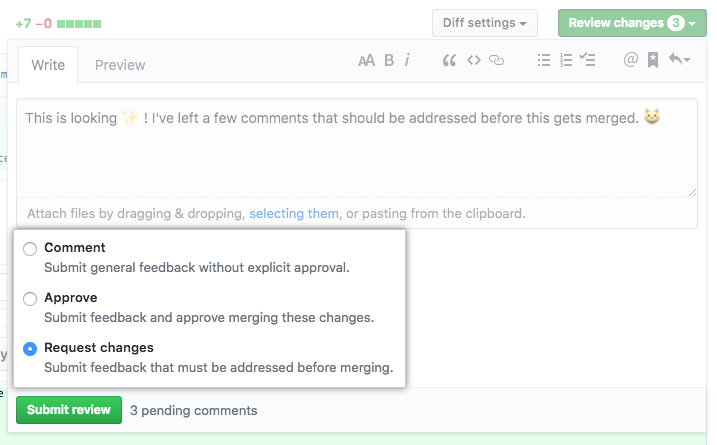Apply italic text formatting

pos(407,61)
